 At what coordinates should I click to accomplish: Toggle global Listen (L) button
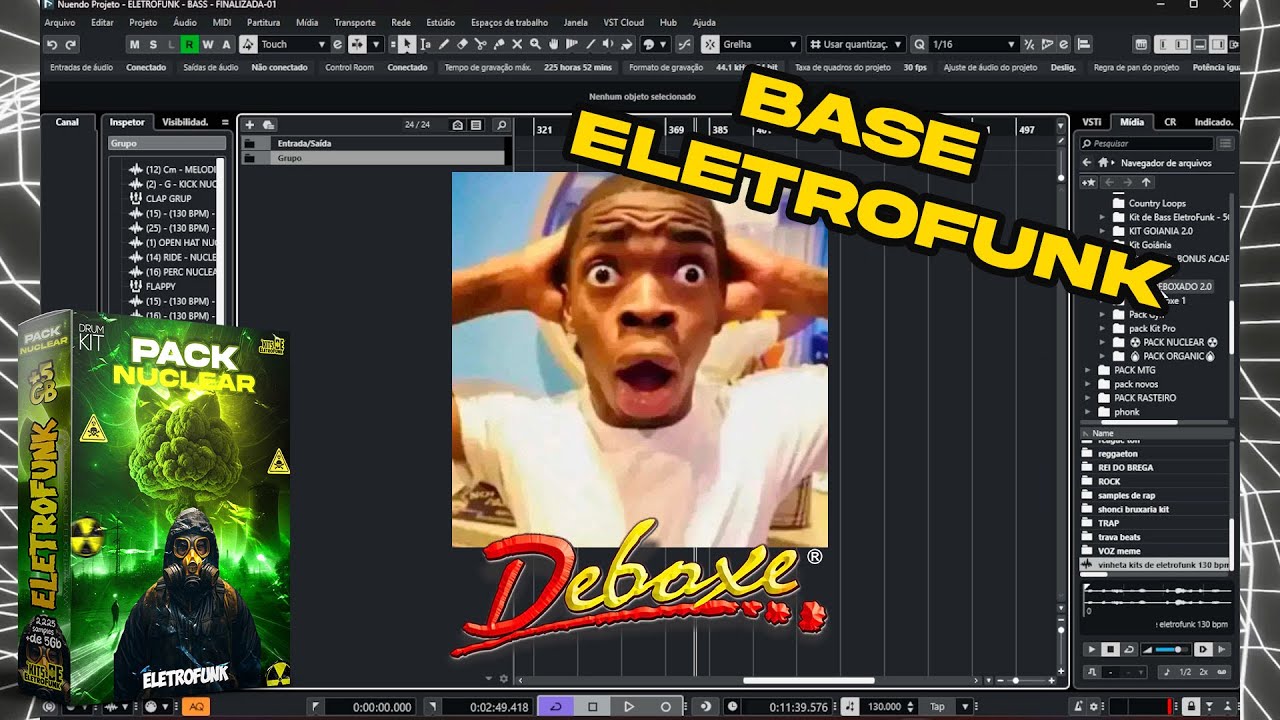pyautogui.click(x=171, y=44)
